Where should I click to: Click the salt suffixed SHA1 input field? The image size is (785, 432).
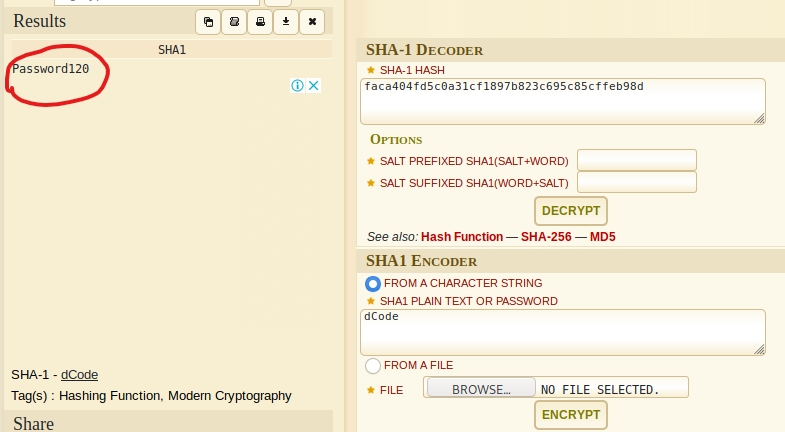tap(636, 182)
